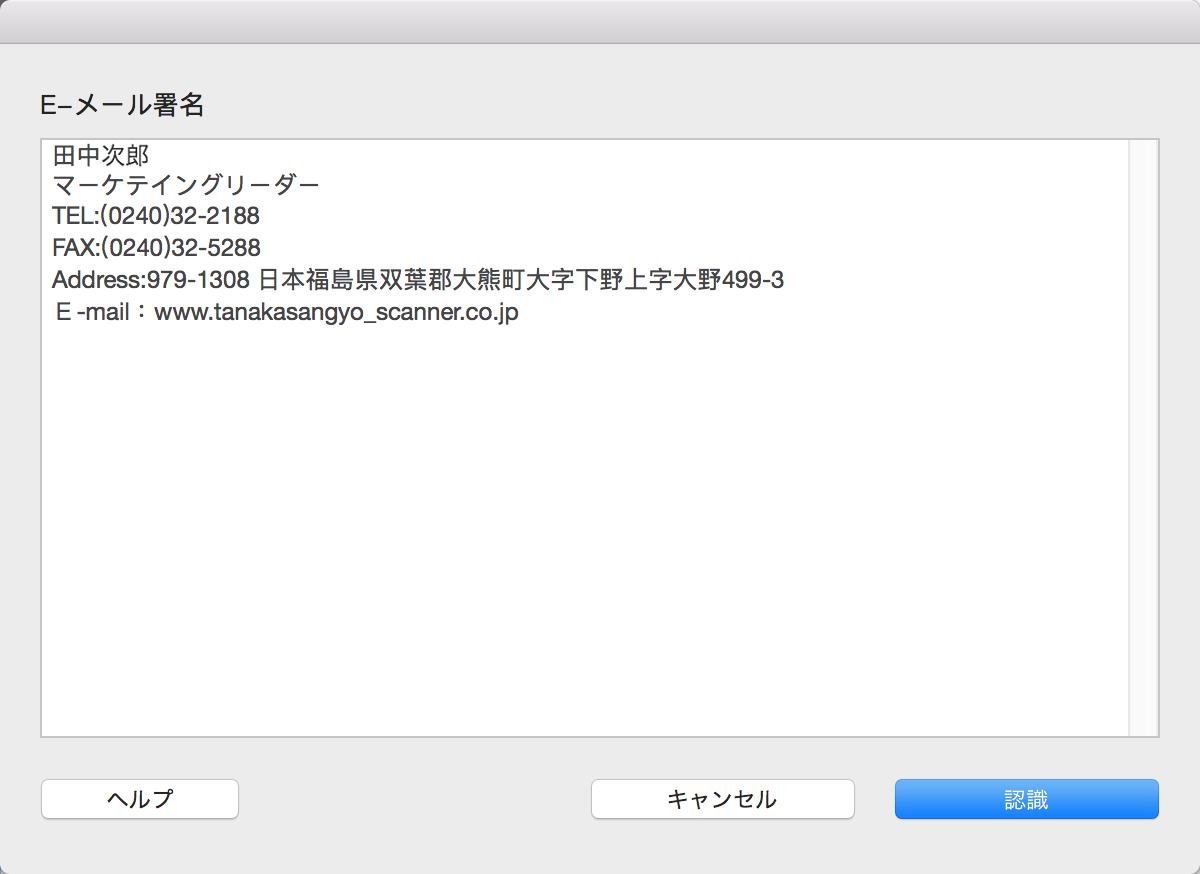Place cursor in マーケテイングリーダー job title
This screenshot has width=1200, height=874.
(x=185, y=185)
